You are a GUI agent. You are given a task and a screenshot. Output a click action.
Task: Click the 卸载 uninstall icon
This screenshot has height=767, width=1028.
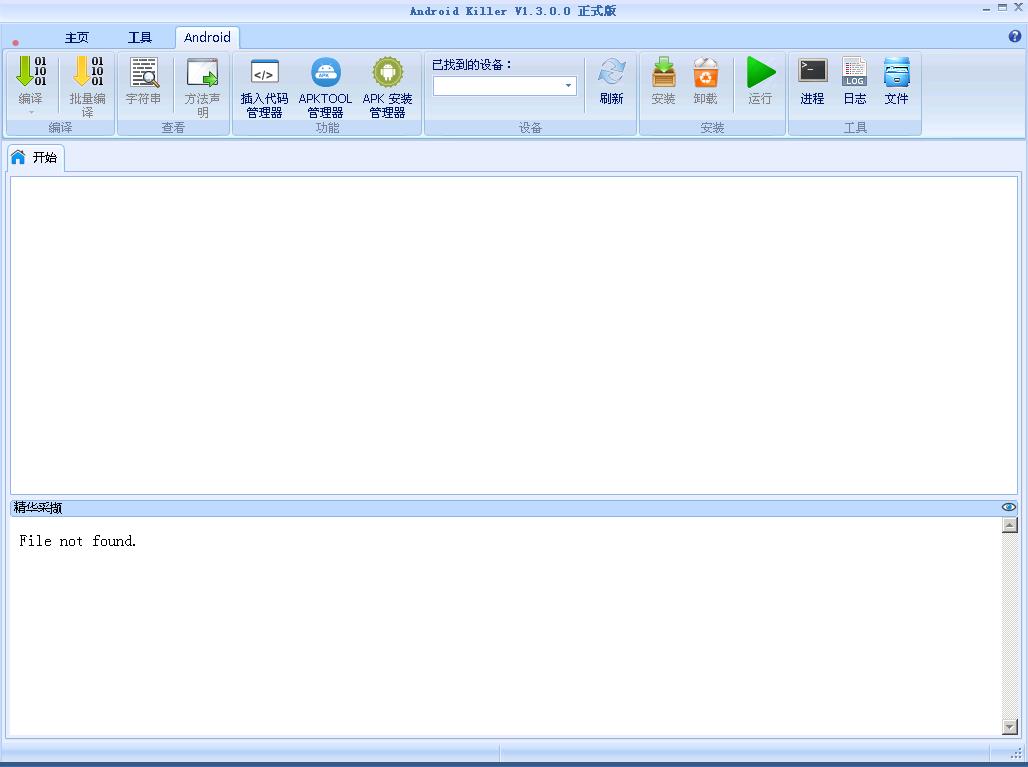[x=705, y=71]
